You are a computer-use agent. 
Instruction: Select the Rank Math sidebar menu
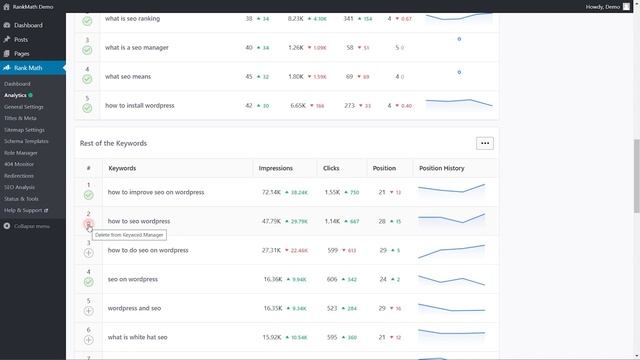tap(33, 68)
